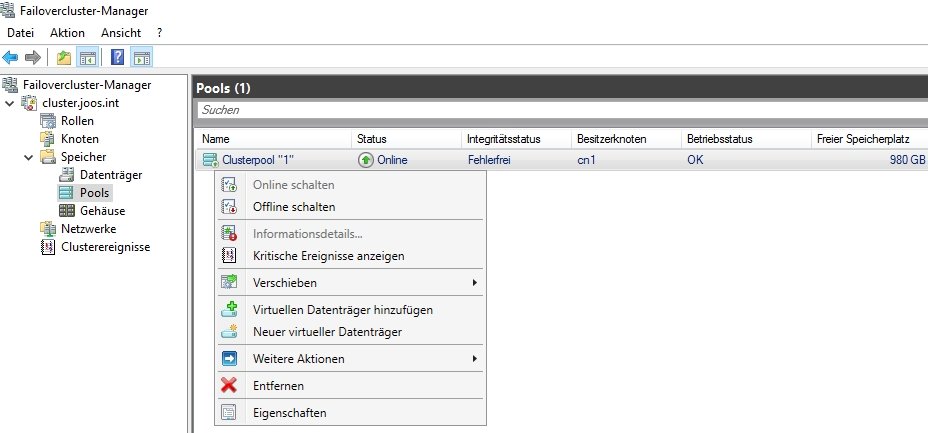
Task: Click the red X Entfernen icon
Action: (229, 385)
